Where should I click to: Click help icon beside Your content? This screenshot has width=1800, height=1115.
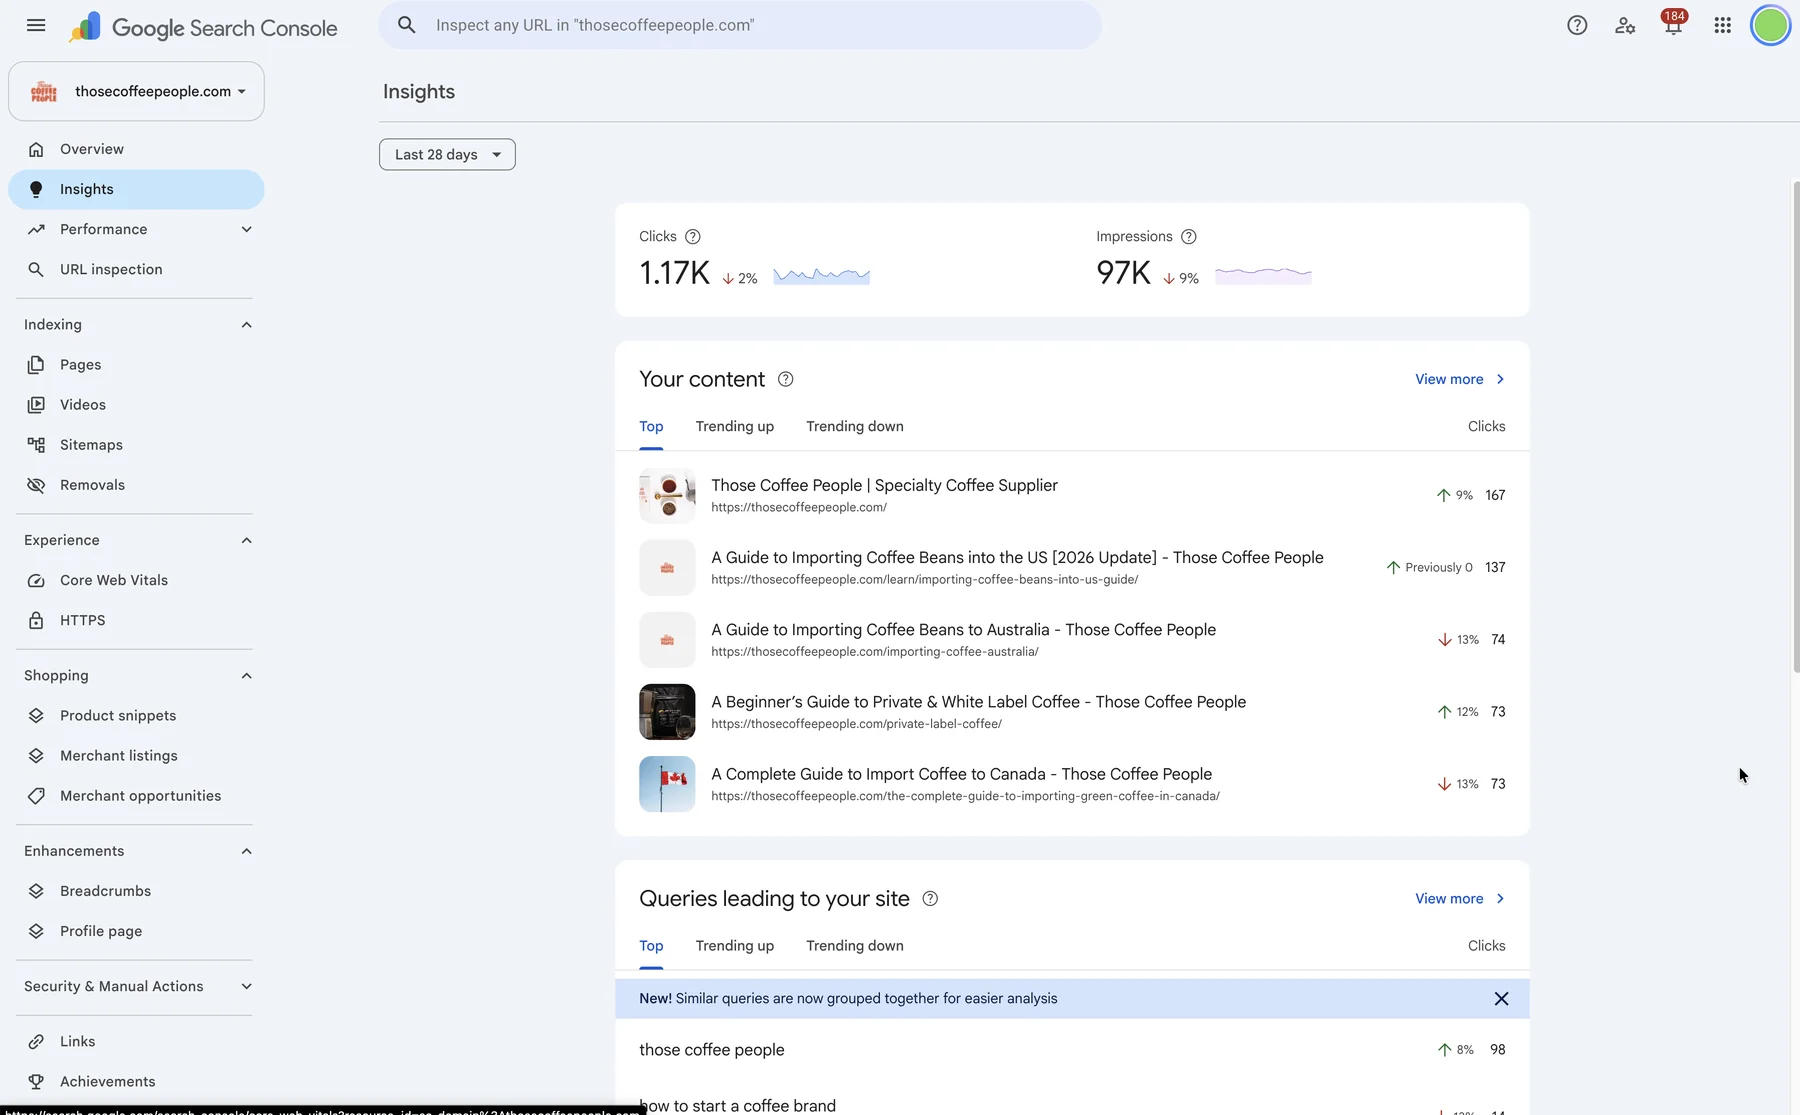pyautogui.click(x=786, y=379)
